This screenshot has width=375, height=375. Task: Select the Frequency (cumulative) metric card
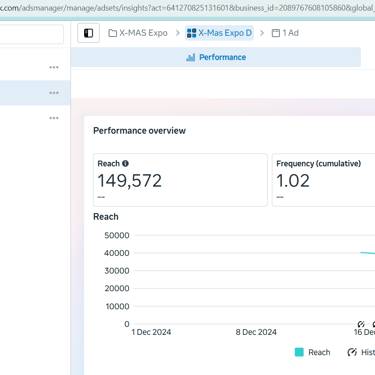coord(324,180)
